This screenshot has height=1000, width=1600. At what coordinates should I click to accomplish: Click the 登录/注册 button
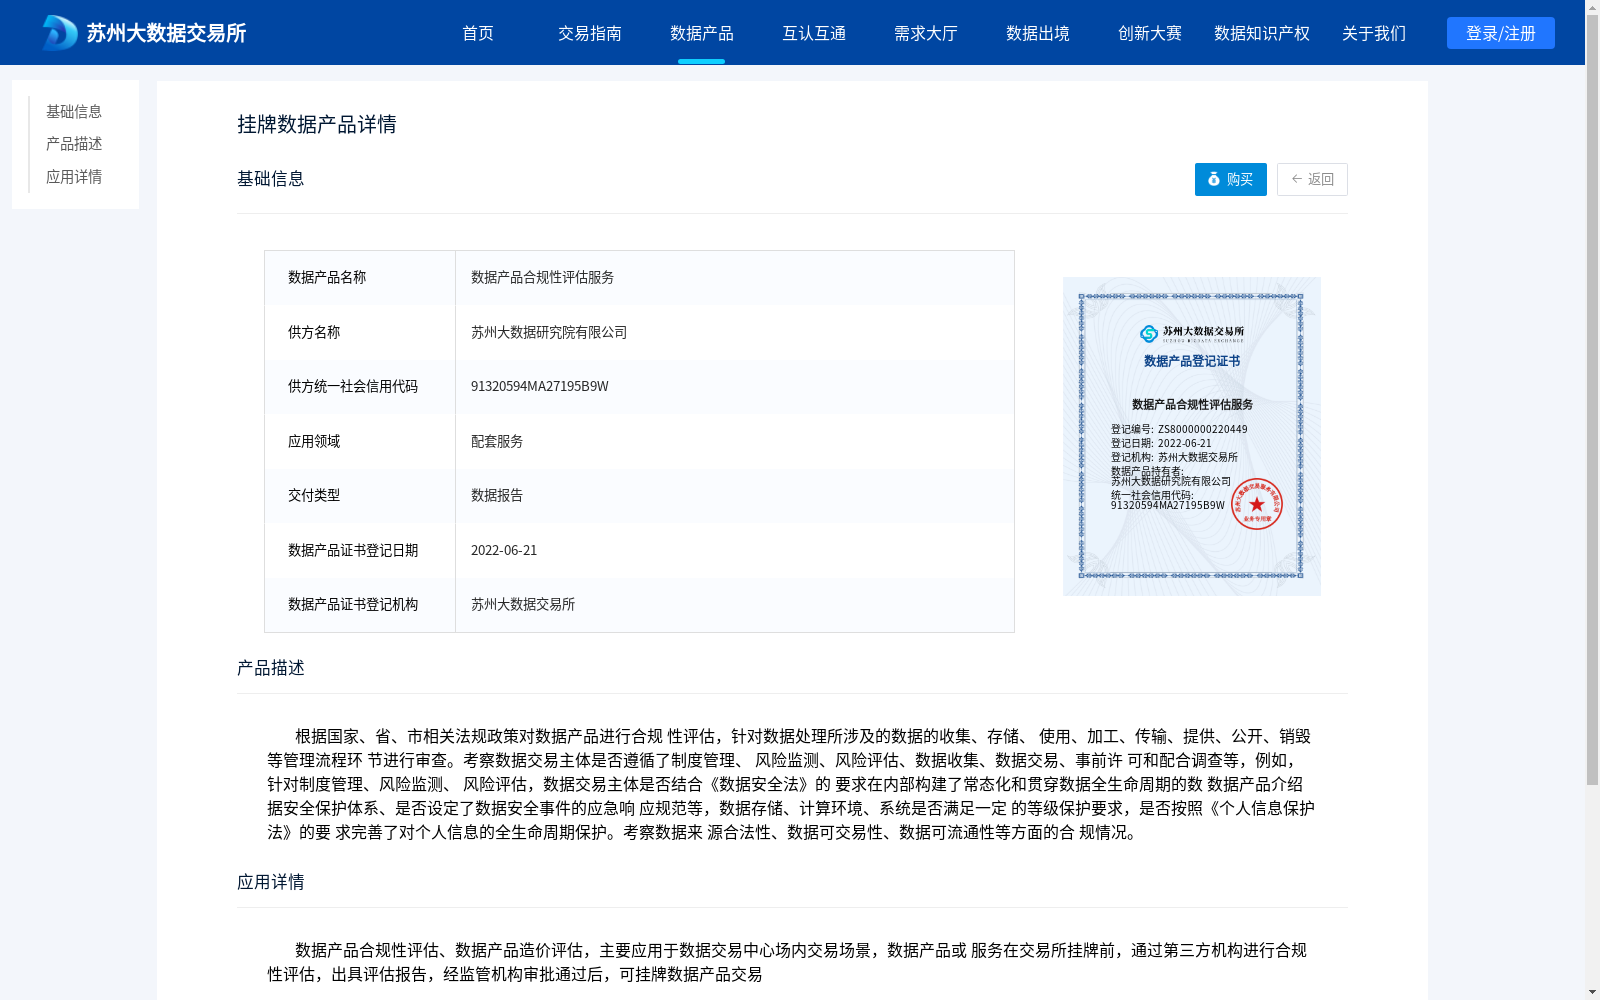[x=1501, y=33]
